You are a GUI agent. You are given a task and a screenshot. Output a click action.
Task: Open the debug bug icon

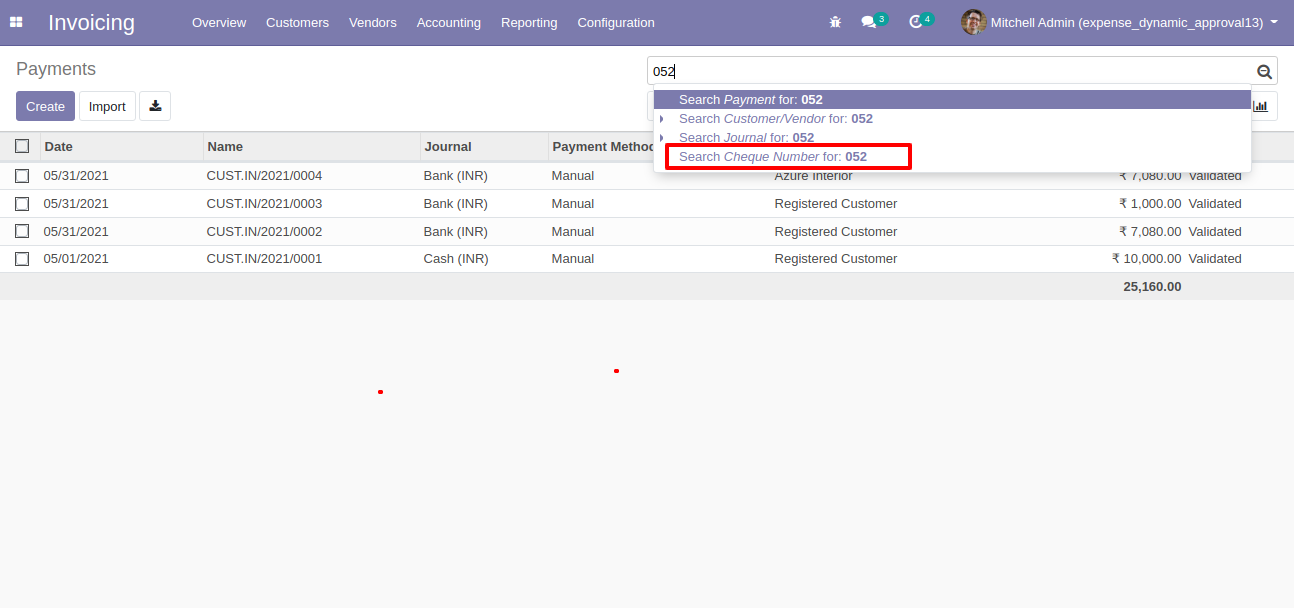coord(835,22)
